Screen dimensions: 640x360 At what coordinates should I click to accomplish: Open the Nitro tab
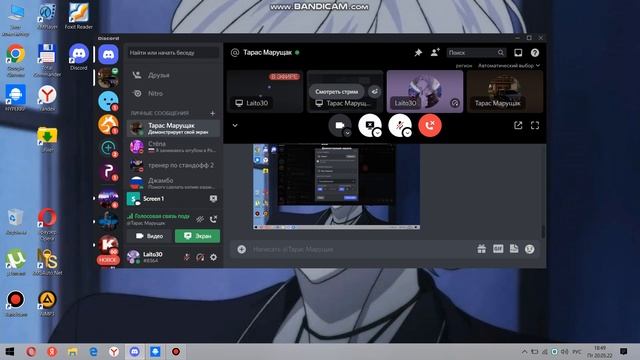click(173, 93)
